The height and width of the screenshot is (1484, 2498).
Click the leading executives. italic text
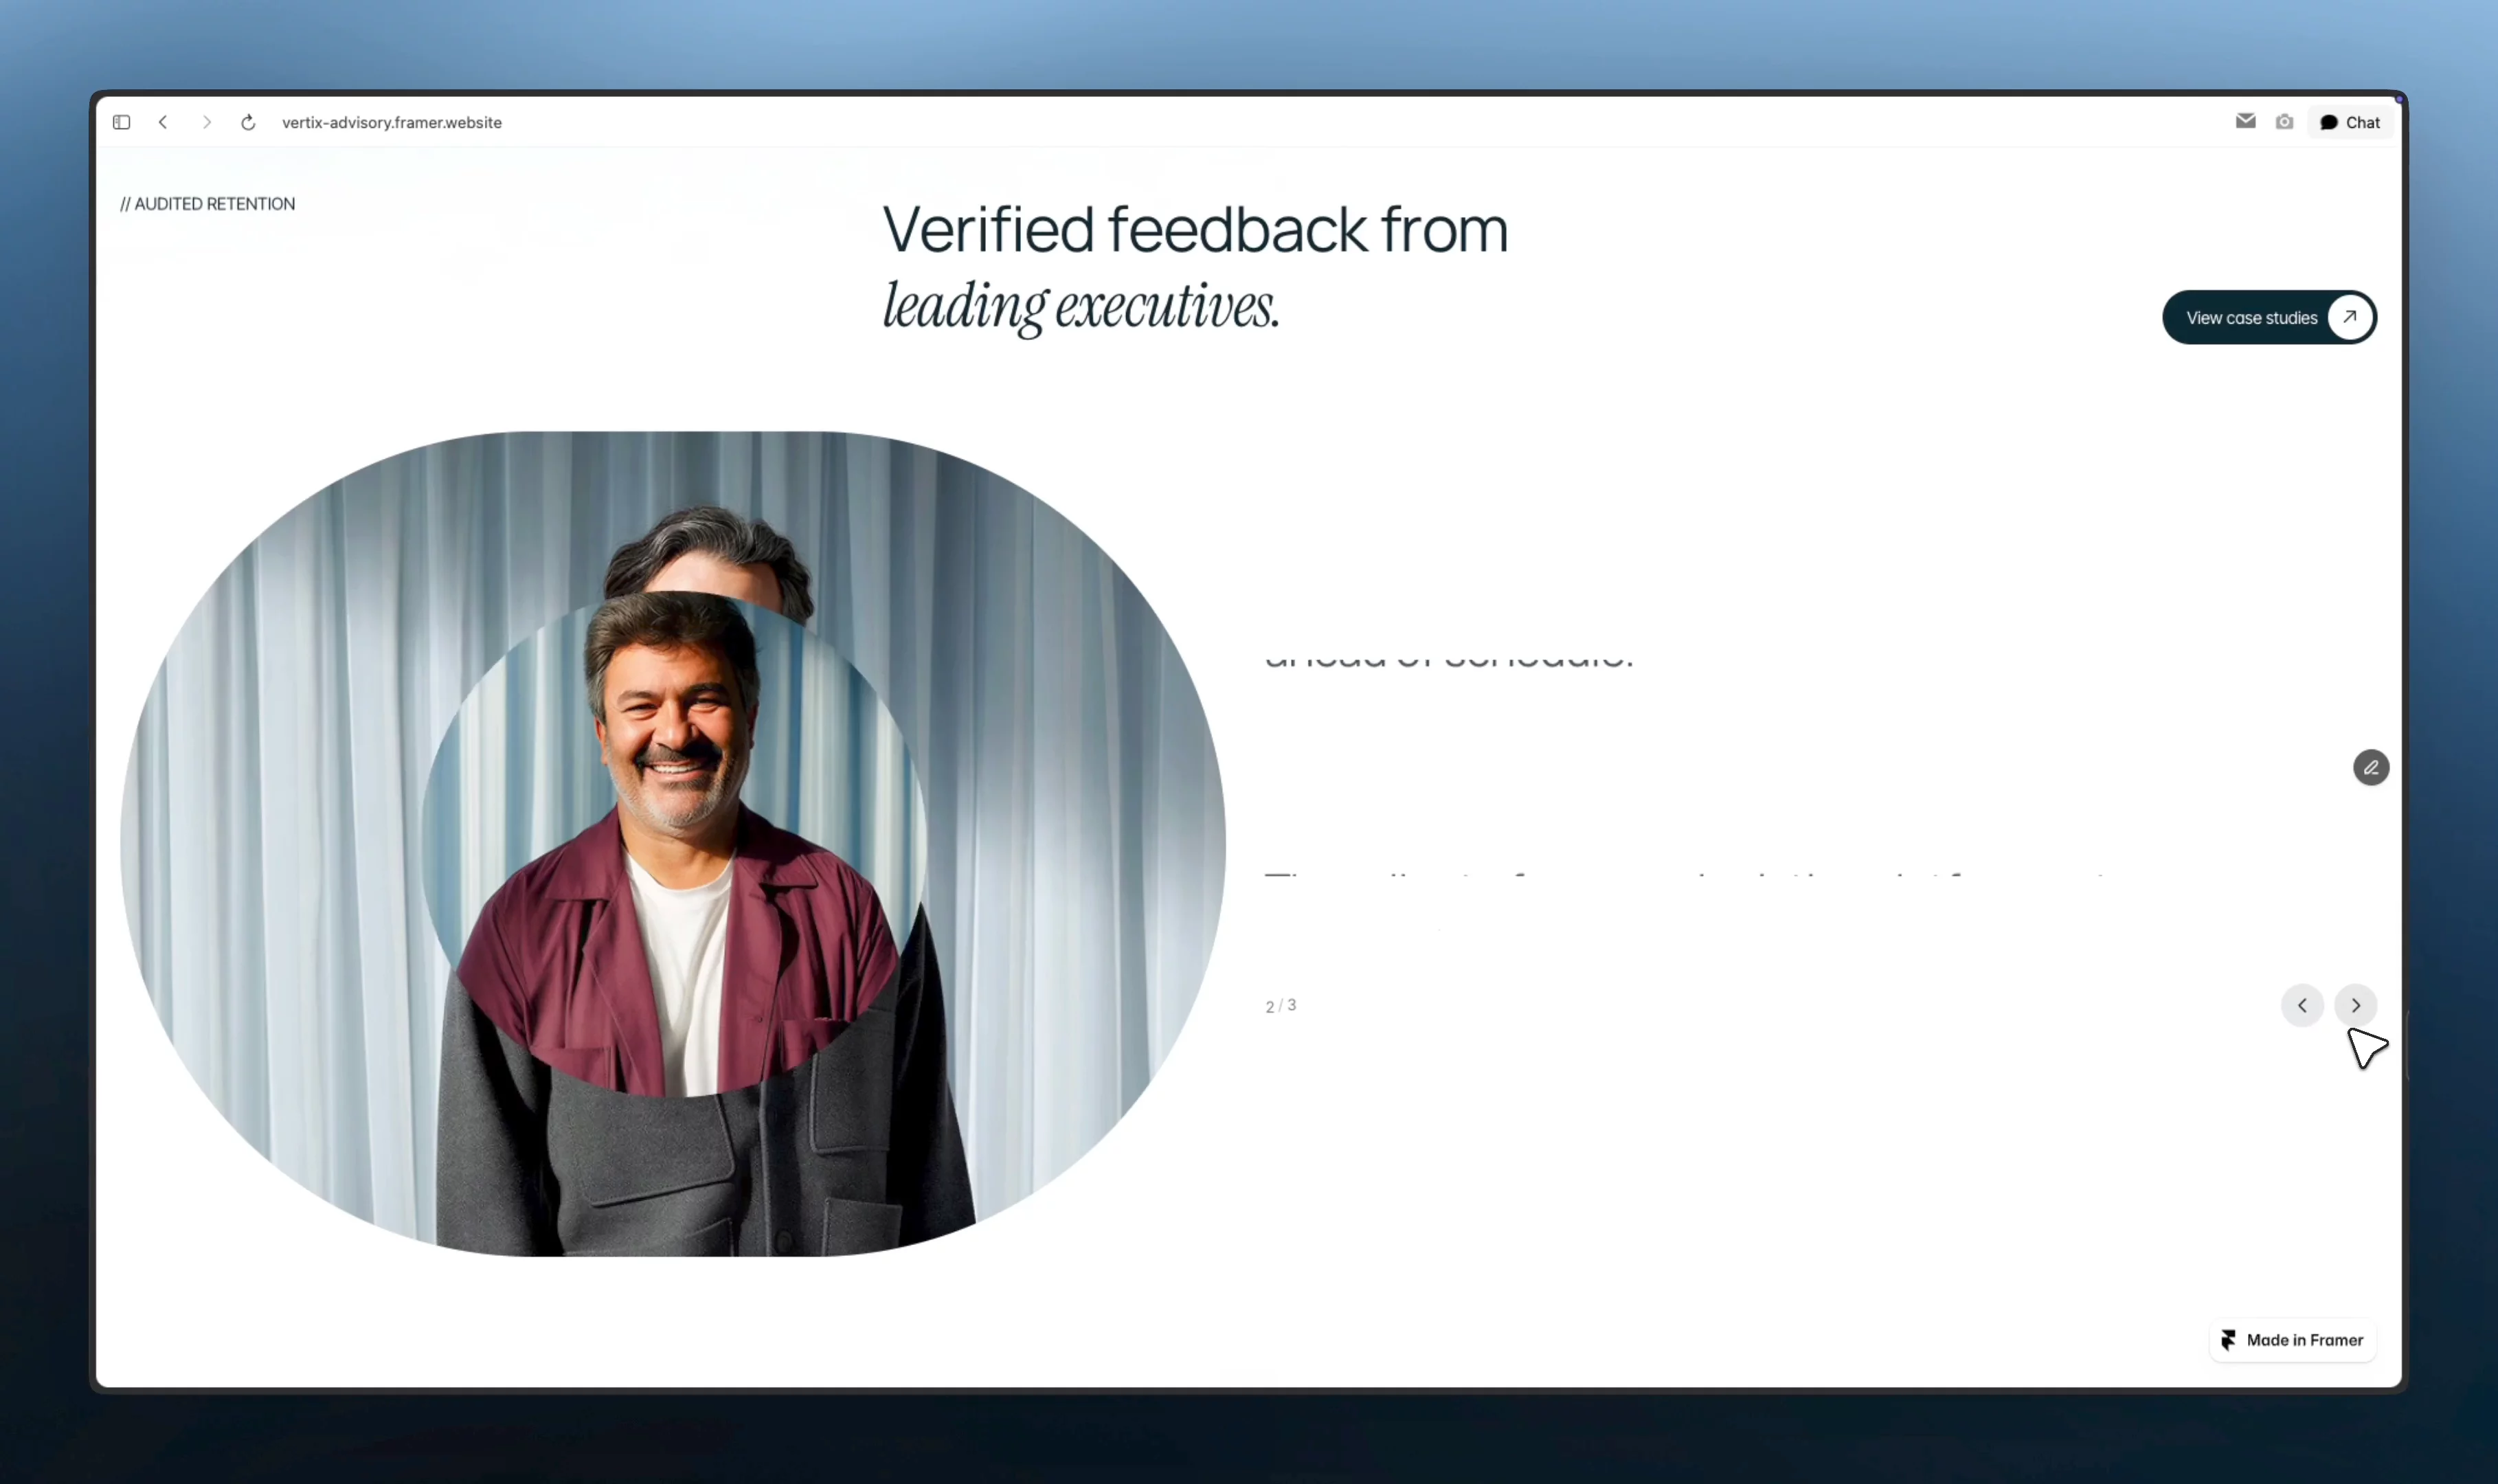point(1080,306)
